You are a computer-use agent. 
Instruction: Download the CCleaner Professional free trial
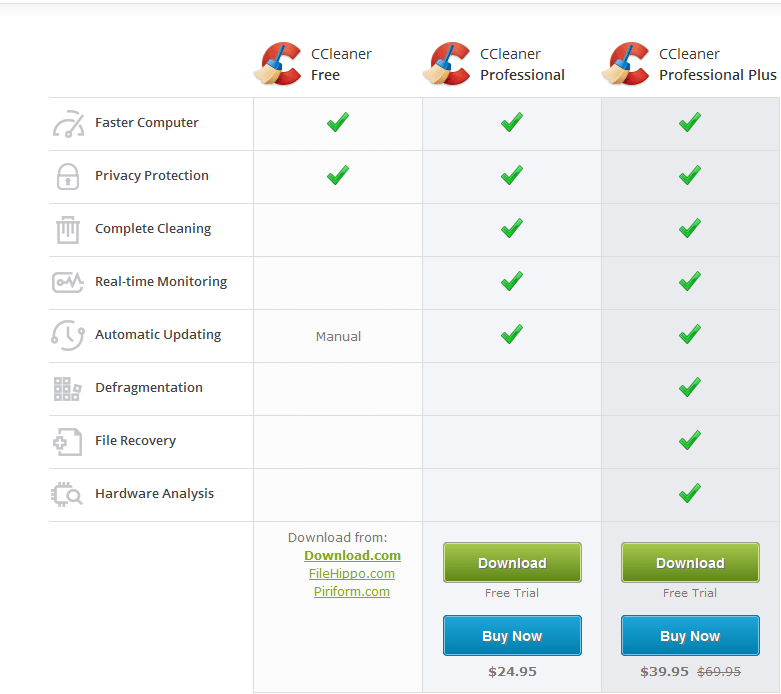(x=512, y=562)
